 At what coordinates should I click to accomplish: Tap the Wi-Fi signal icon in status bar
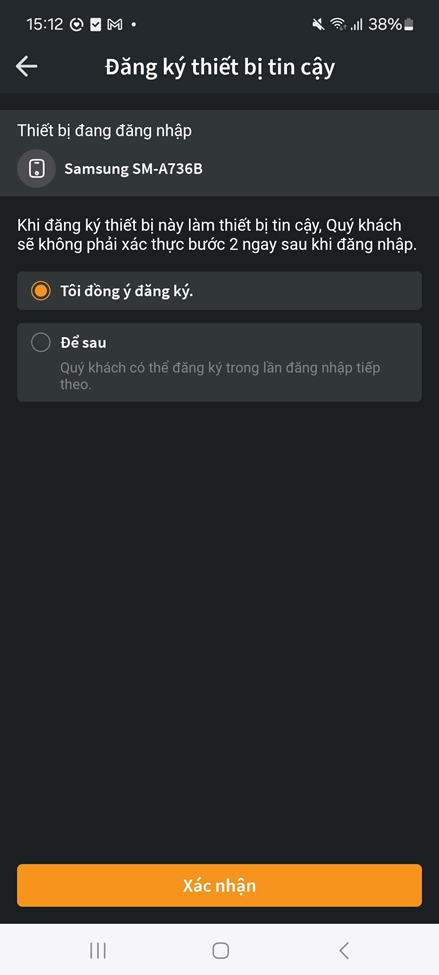click(338, 25)
